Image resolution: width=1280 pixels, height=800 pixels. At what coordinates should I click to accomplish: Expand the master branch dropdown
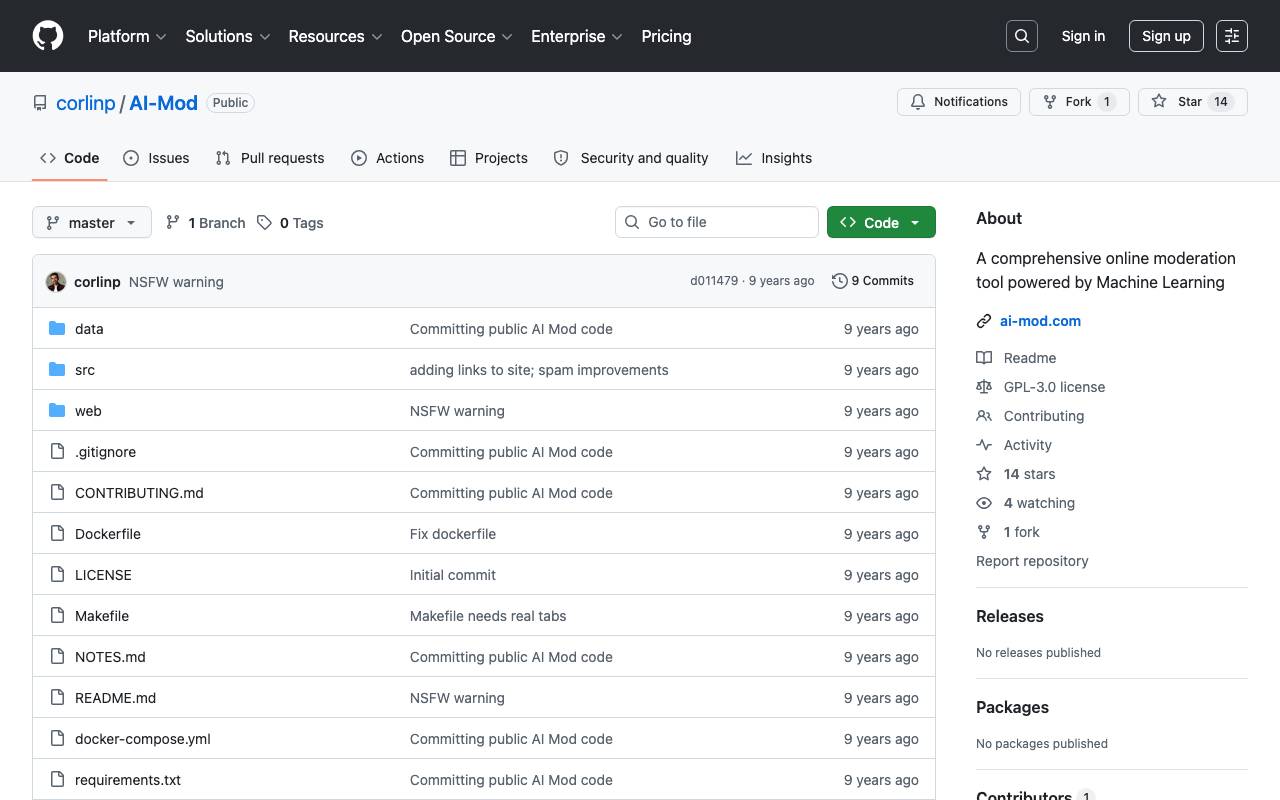coord(92,222)
